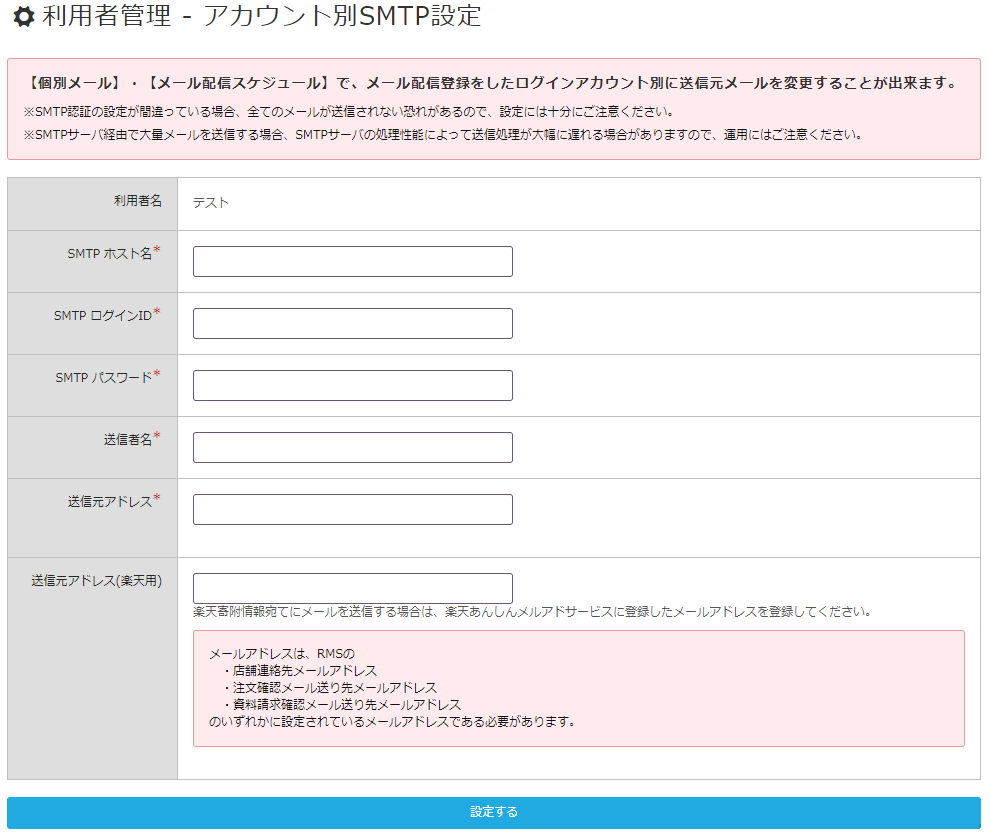Click the SMTP パスワード field label
Viewport: 990px width, 840px height.
click(103, 378)
